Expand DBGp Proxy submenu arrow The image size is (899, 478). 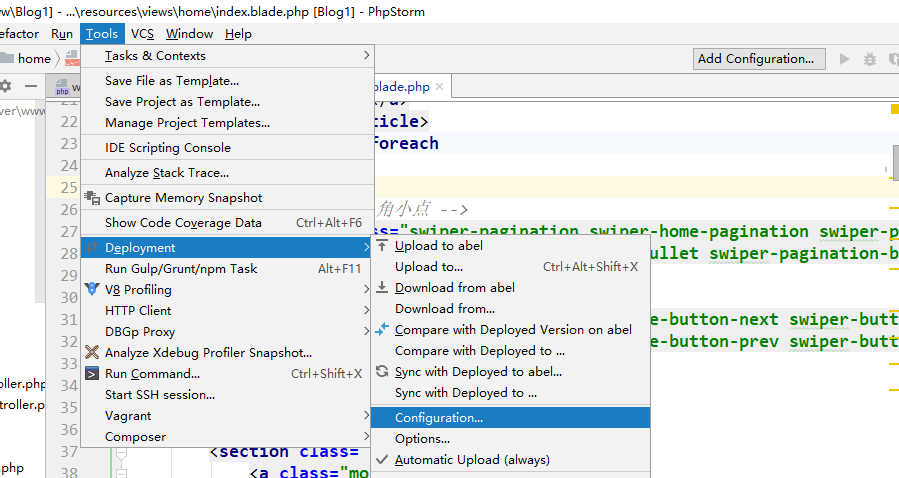[x=366, y=331]
